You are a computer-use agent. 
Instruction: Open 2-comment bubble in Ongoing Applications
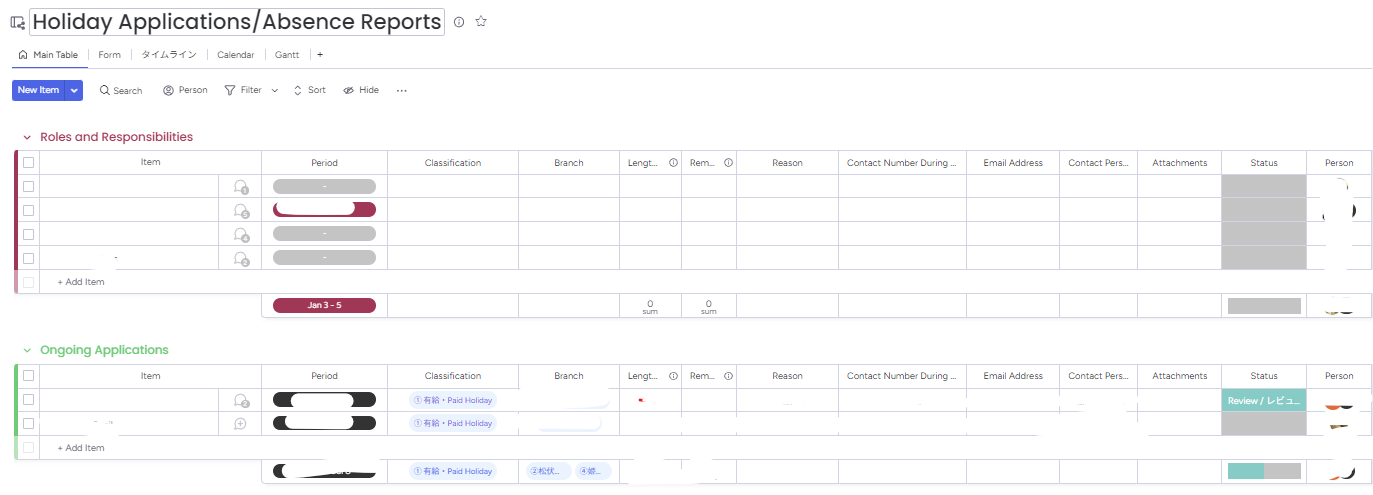point(241,401)
